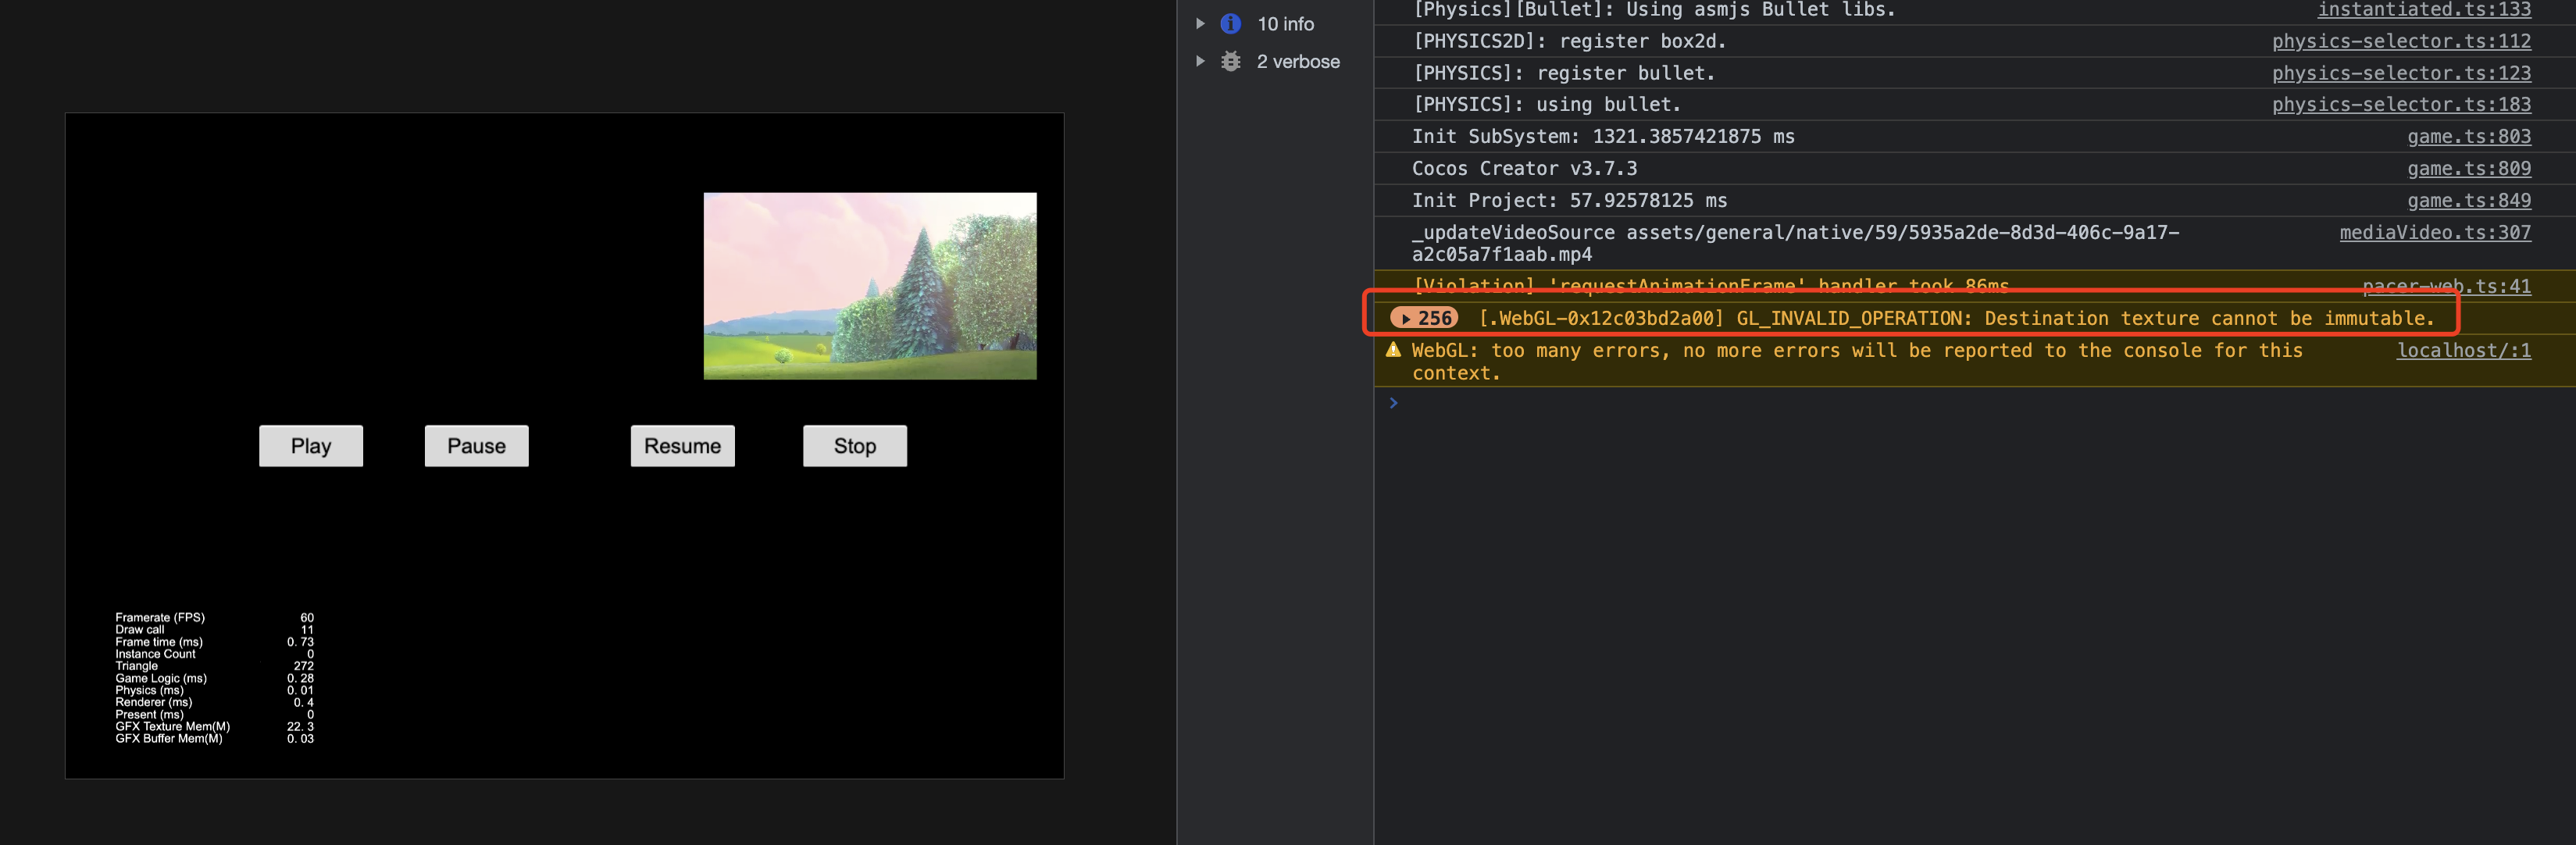Expand the 2 verbose messages group

tap(1200, 61)
